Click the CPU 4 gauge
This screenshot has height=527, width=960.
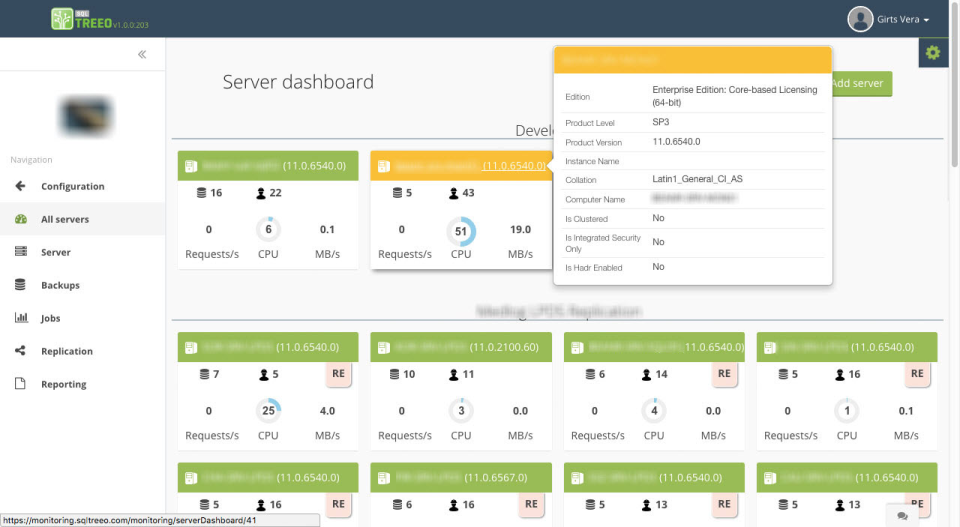tap(654, 411)
